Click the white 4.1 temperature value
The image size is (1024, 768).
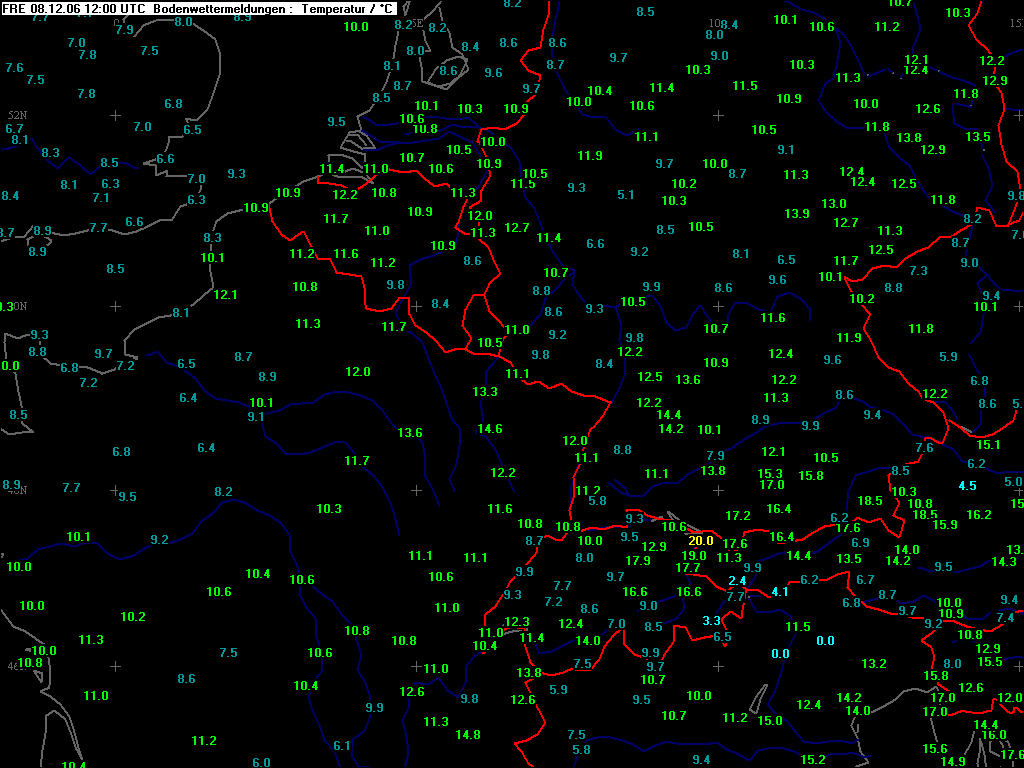coord(780,592)
